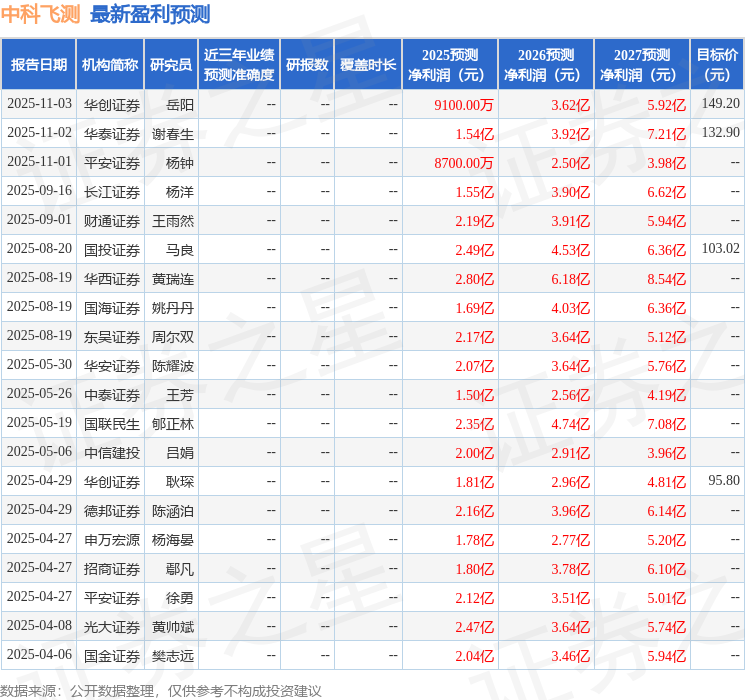Select the 研究员 column header
745x700 pixels.
click(171, 65)
